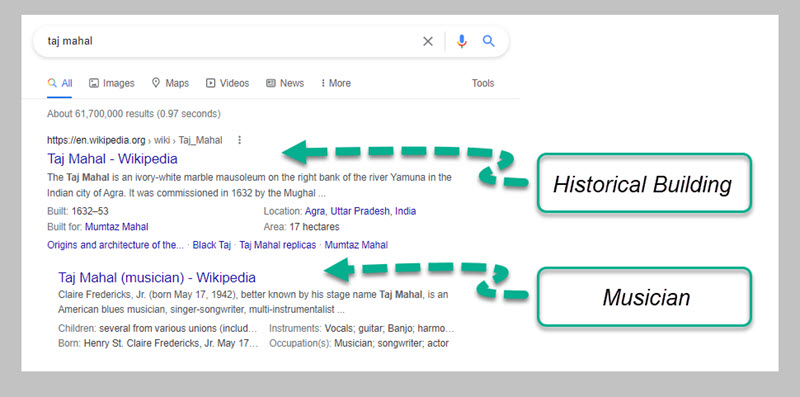Screen dimensions: 800x397
Task: Click inside the taj mahal search field
Action: click(230, 41)
